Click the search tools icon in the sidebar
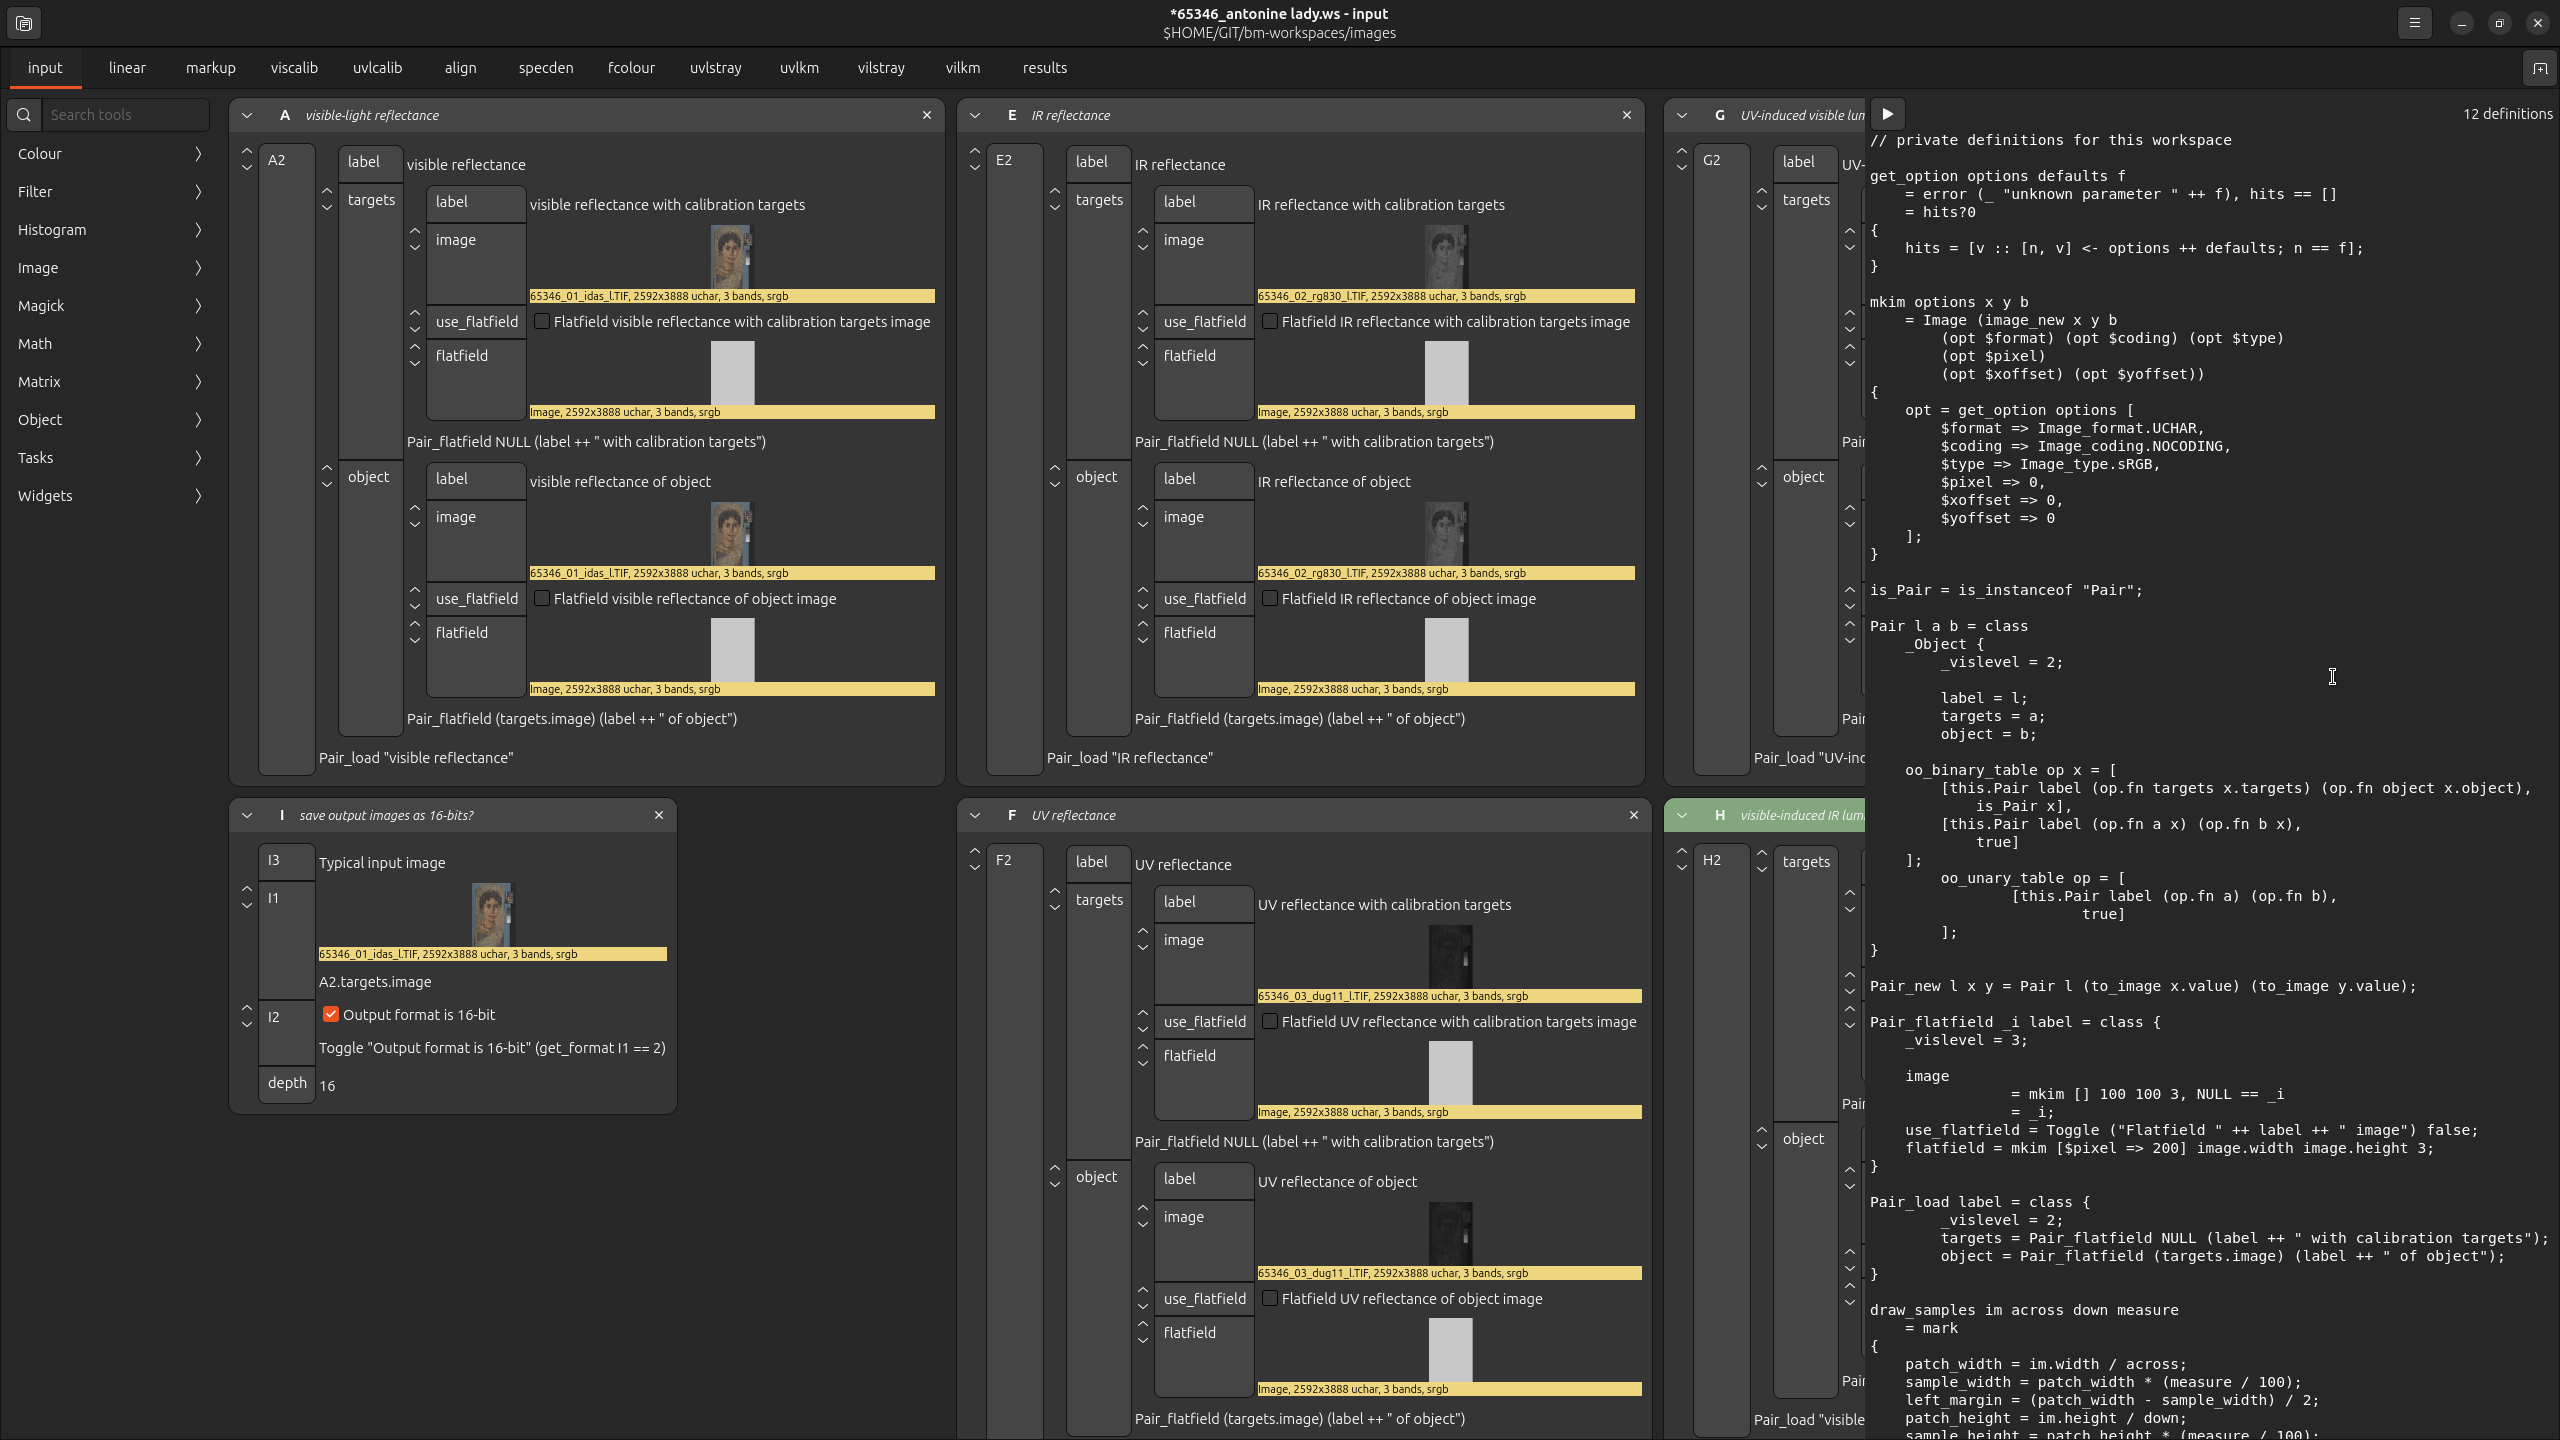 [x=23, y=114]
